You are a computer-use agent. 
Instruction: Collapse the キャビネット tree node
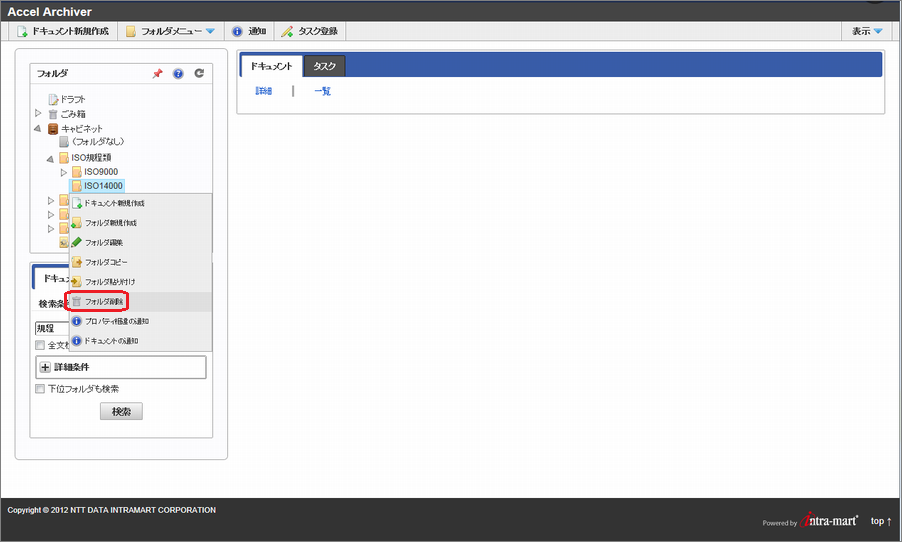point(38,128)
